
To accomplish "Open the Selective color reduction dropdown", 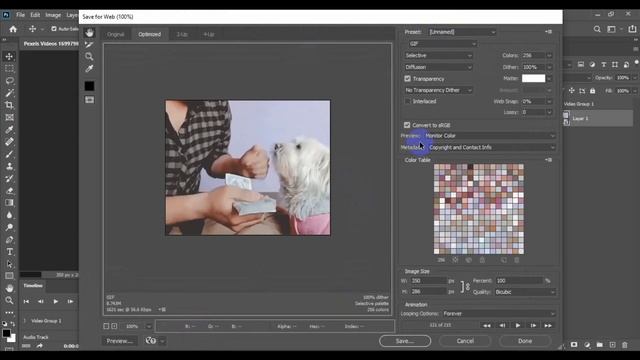I will tap(438, 56).
